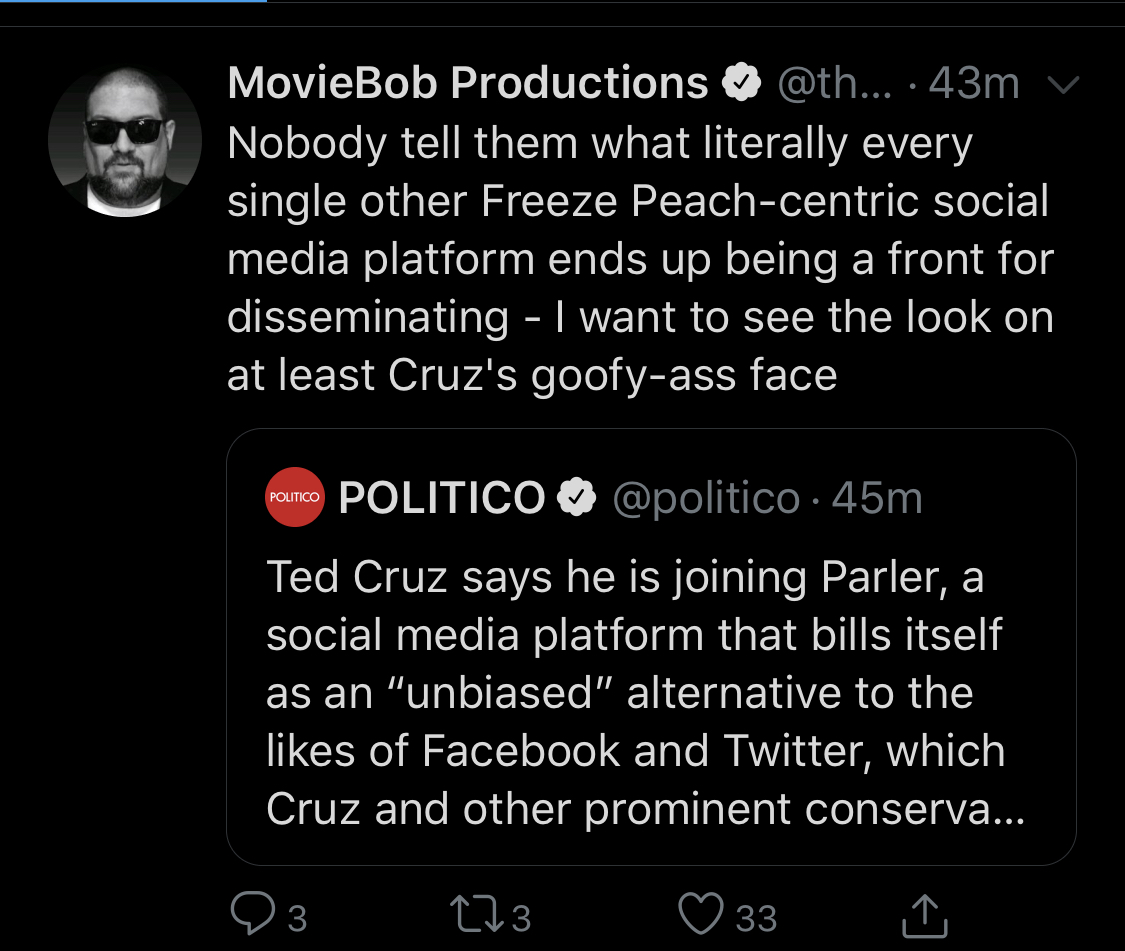This screenshot has width=1125, height=951.
Task: Expand the tweet options chevron
Action: point(1063,85)
